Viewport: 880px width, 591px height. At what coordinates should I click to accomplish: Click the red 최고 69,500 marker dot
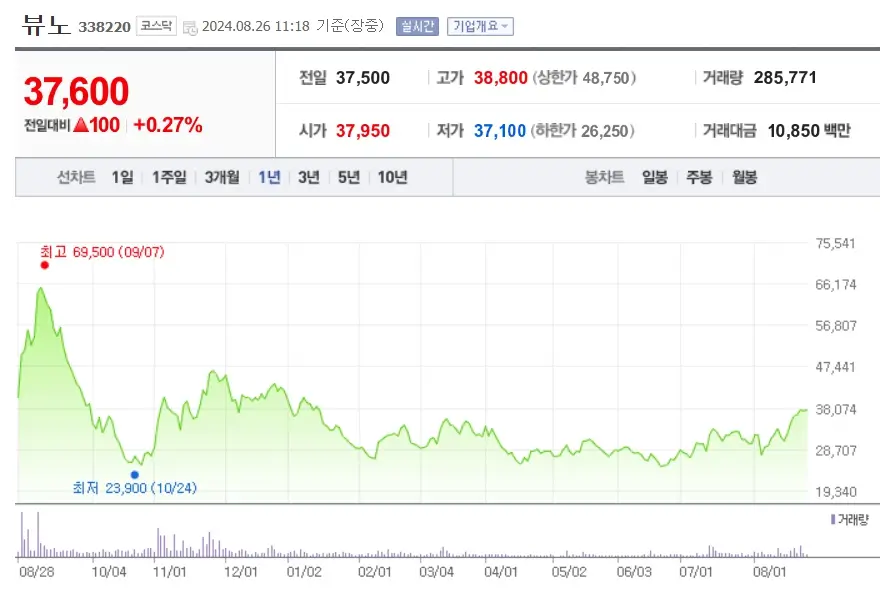44,266
